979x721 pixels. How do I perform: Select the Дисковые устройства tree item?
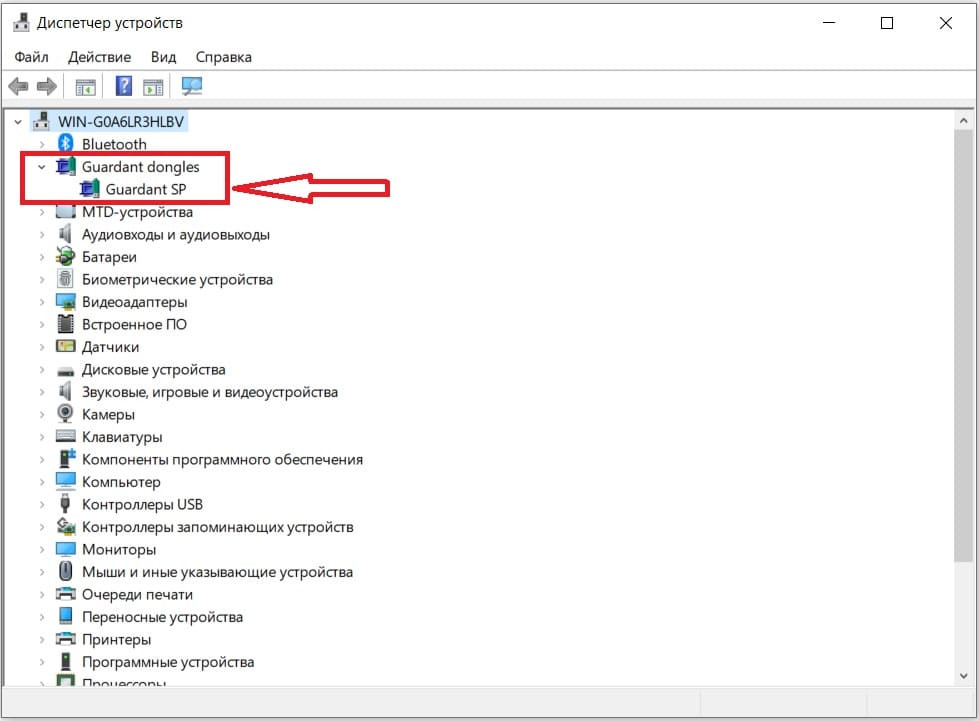tap(153, 369)
